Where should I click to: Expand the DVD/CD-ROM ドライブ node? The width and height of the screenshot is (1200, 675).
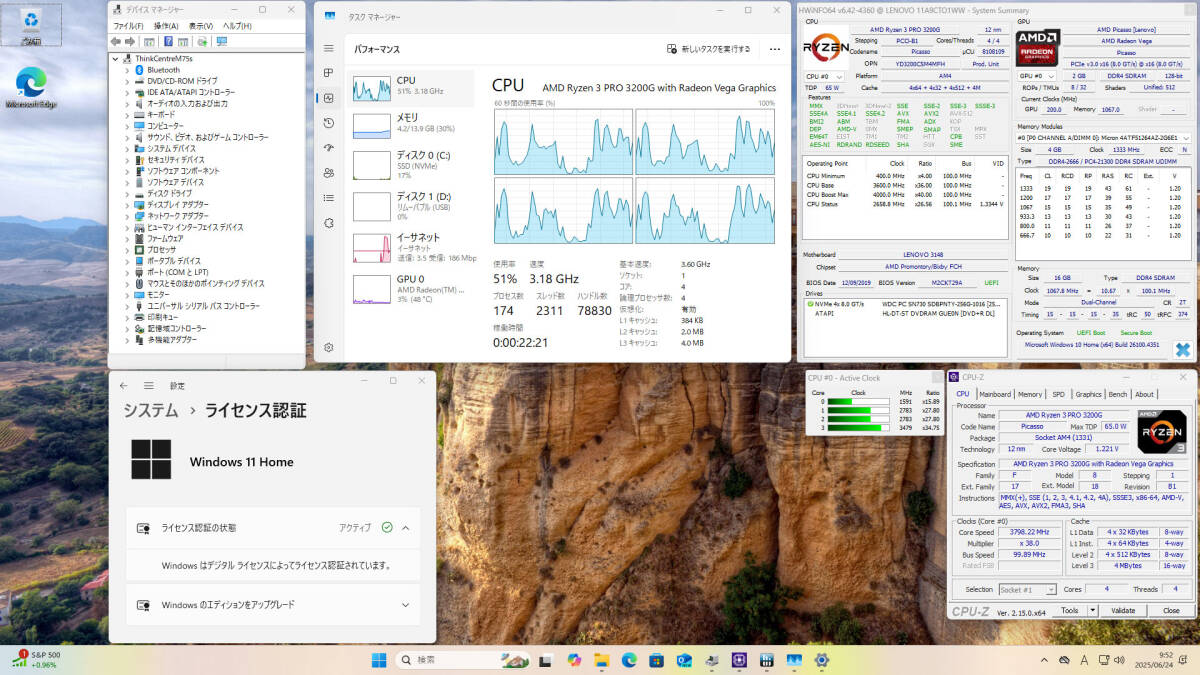(x=127, y=81)
